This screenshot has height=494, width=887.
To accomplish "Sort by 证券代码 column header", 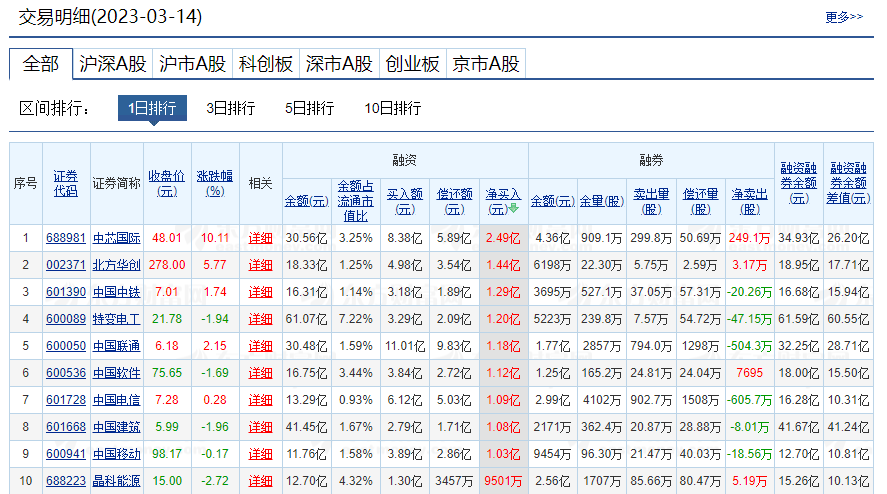I will (x=65, y=183).
